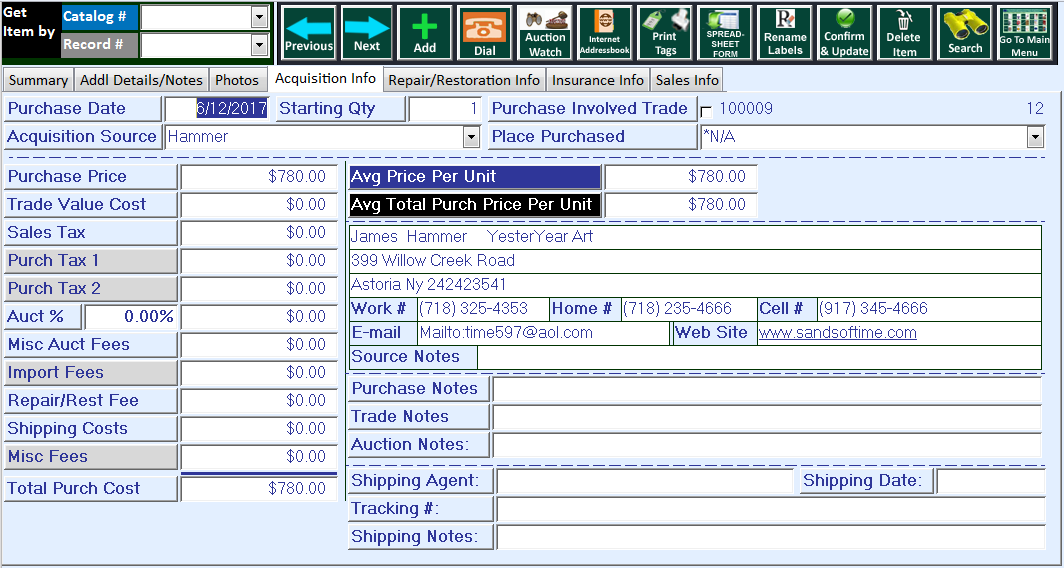Screen dimensions: 1064x568
Task: Select the Home # phone (718) 235-4666
Action: pyautogui.click(x=677, y=309)
